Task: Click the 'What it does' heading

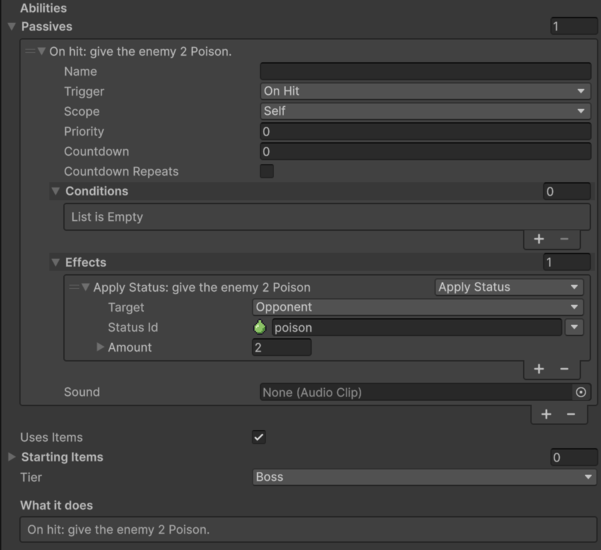Action: point(56,505)
